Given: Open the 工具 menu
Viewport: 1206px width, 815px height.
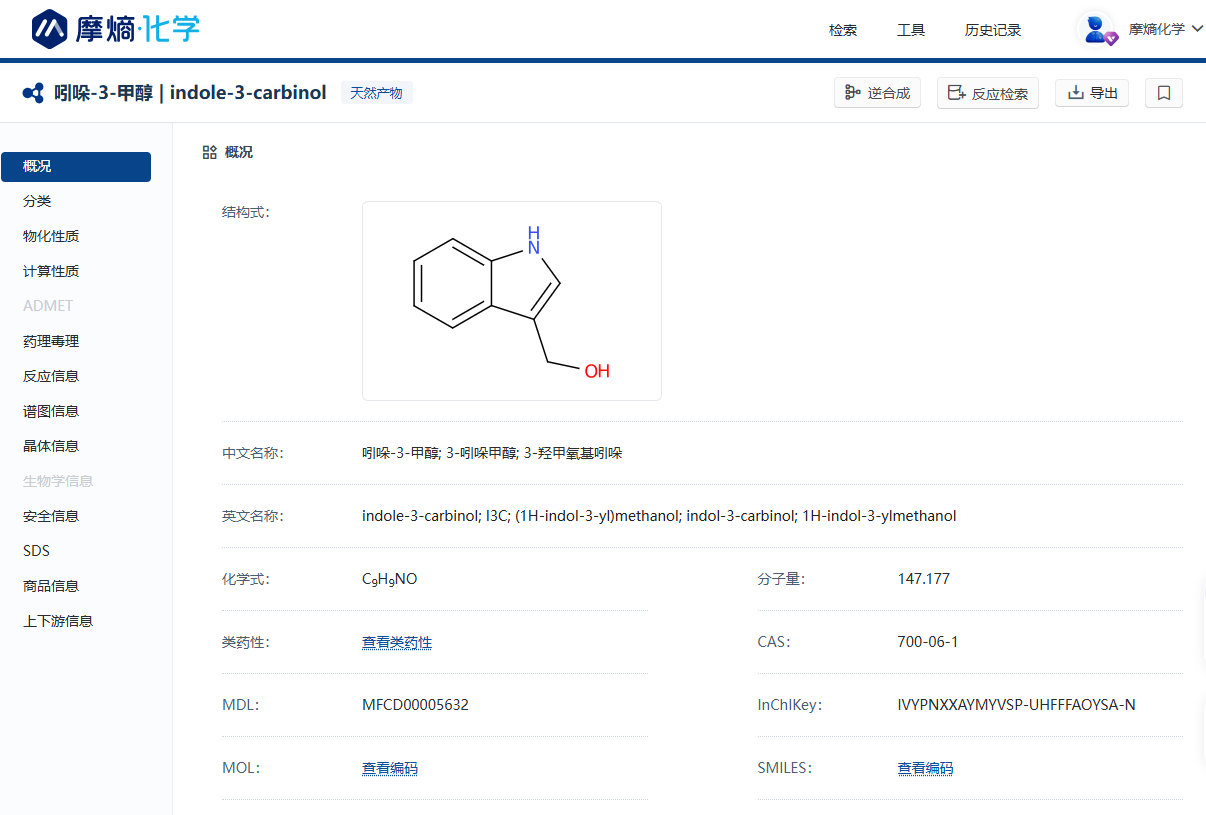Looking at the screenshot, I should point(911,30).
